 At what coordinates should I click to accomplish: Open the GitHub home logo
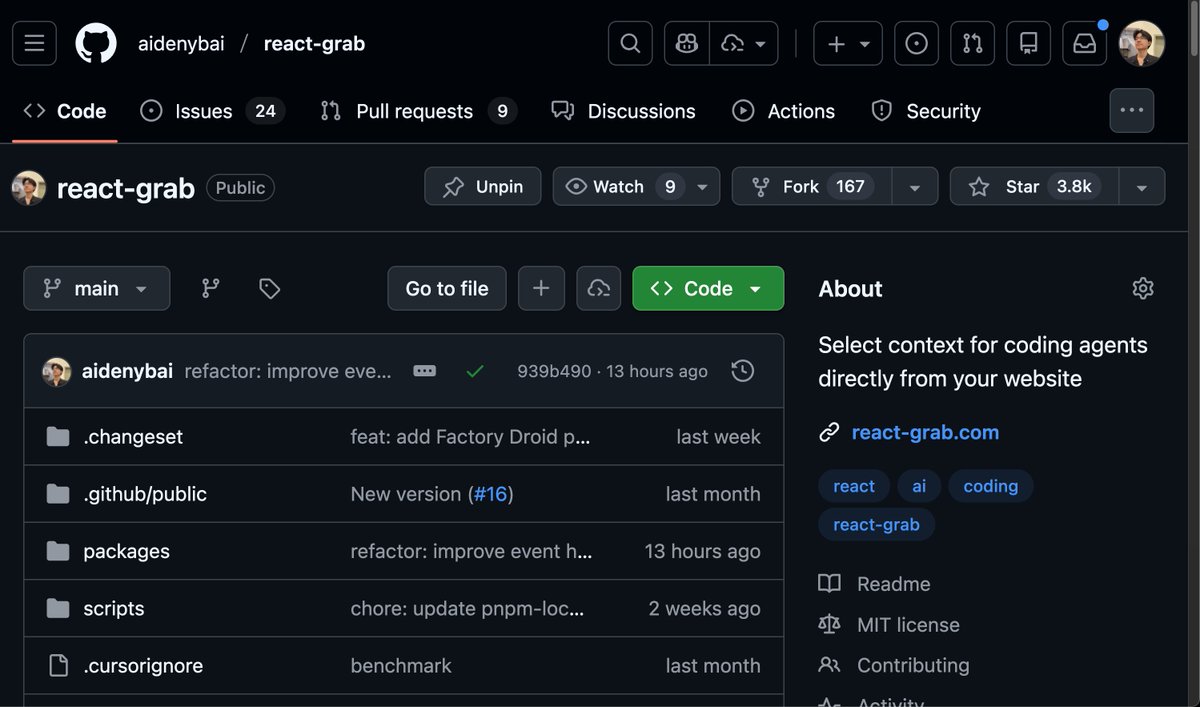coord(95,43)
